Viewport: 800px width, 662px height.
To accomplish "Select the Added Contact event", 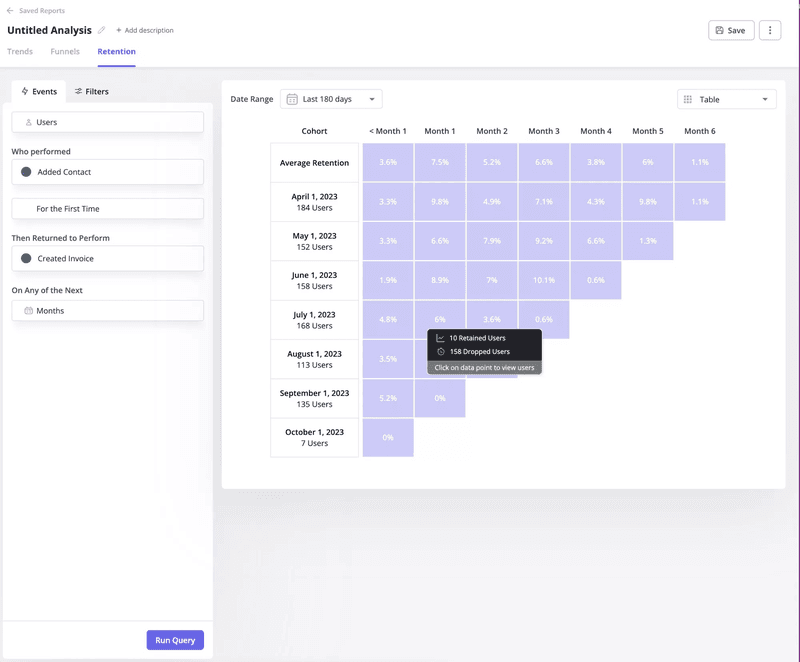I will click(107, 172).
